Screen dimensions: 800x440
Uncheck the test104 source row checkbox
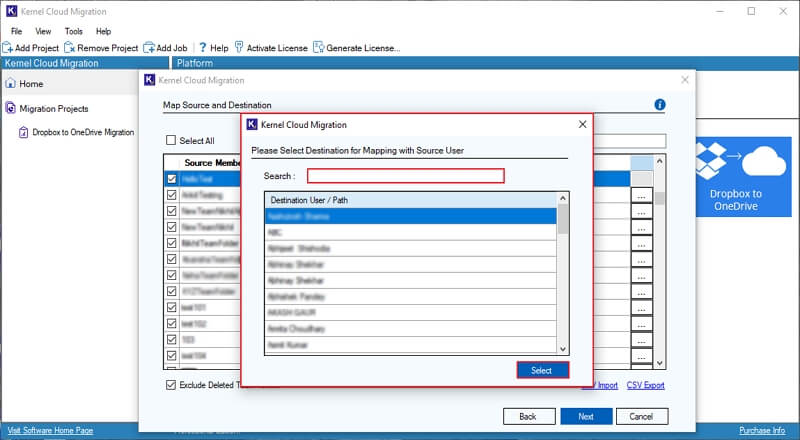[171, 355]
